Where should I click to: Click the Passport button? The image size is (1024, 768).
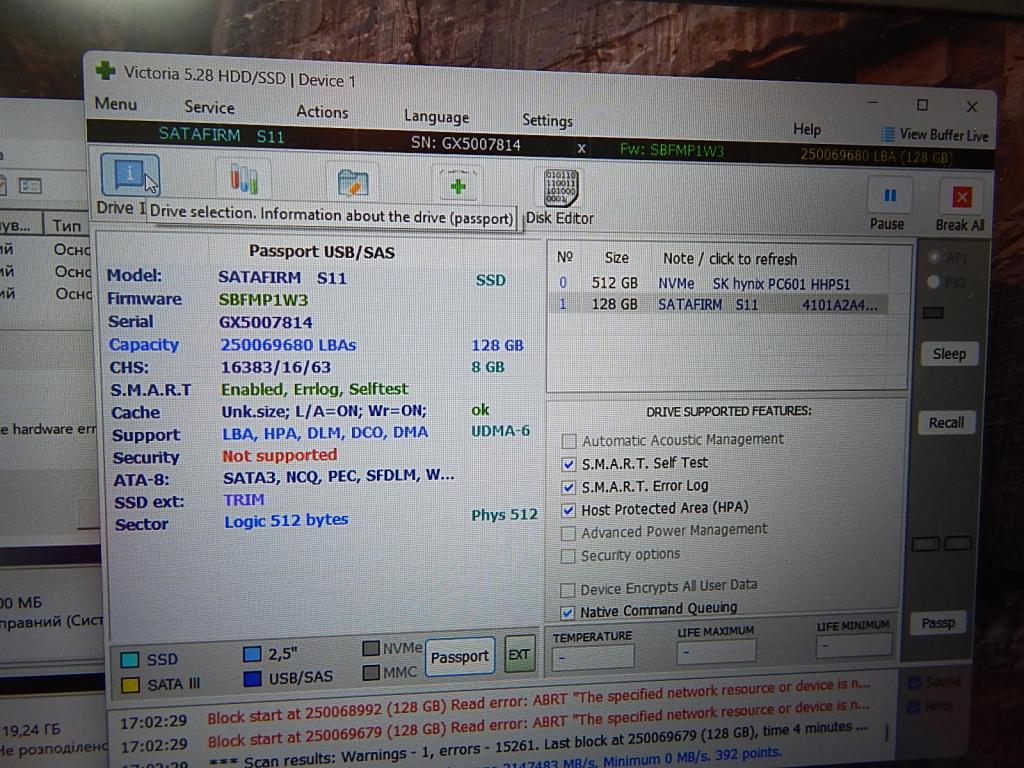point(459,657)
